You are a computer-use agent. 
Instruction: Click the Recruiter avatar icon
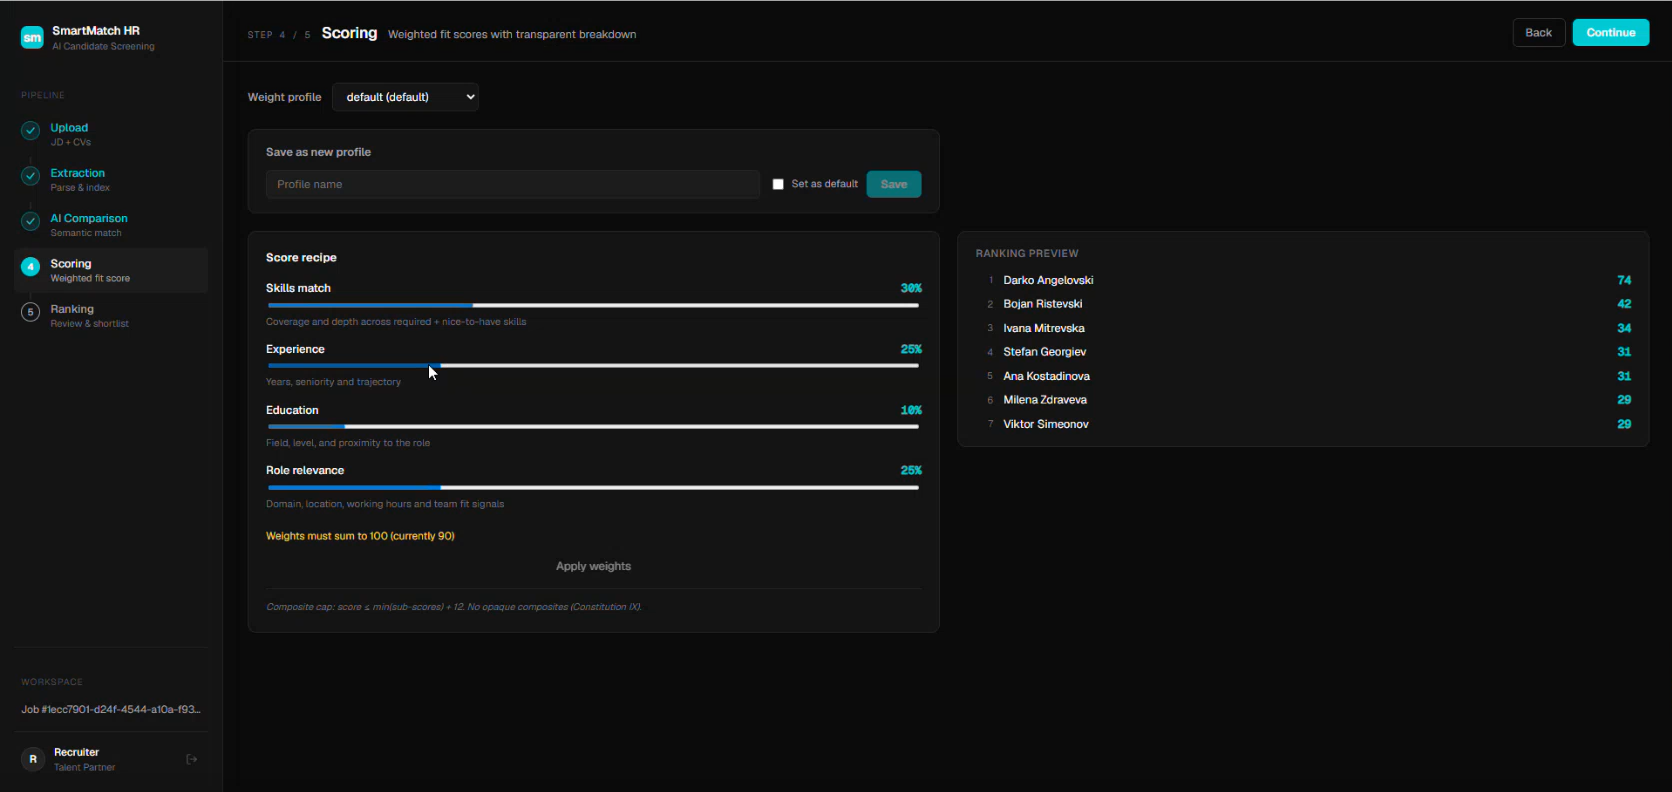pos(33,759)
